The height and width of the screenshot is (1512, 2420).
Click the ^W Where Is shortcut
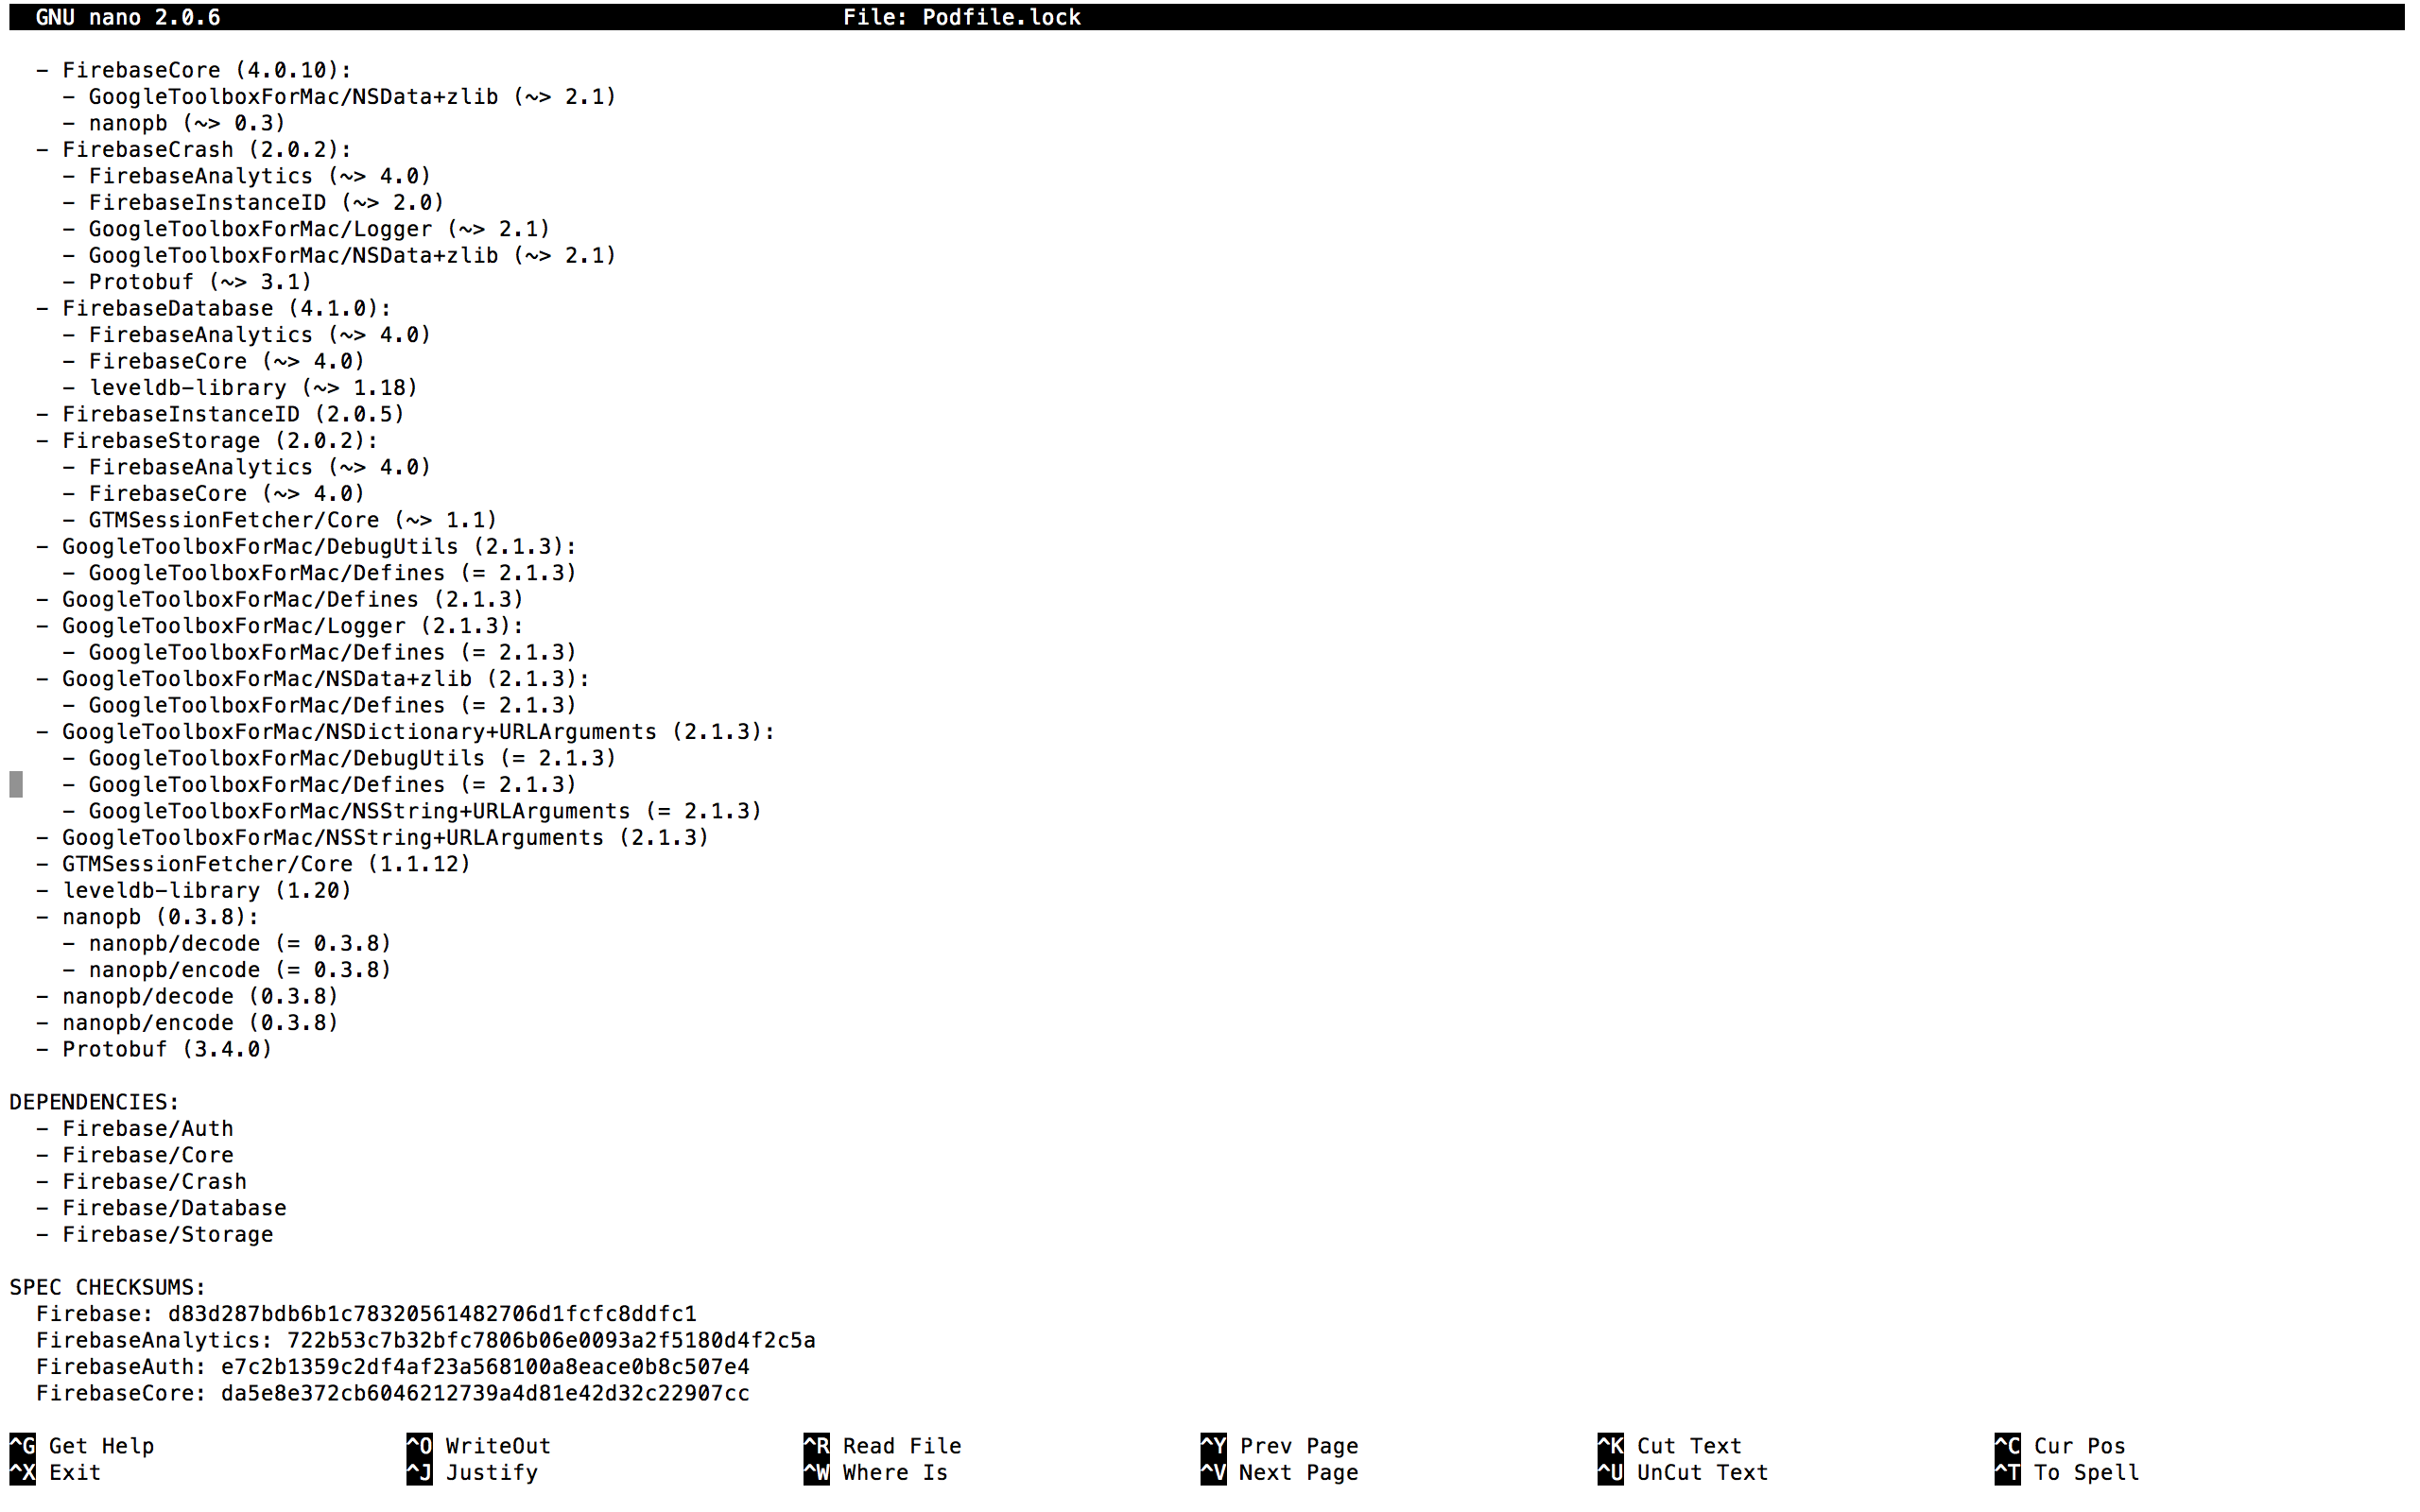click(876, 1473)
